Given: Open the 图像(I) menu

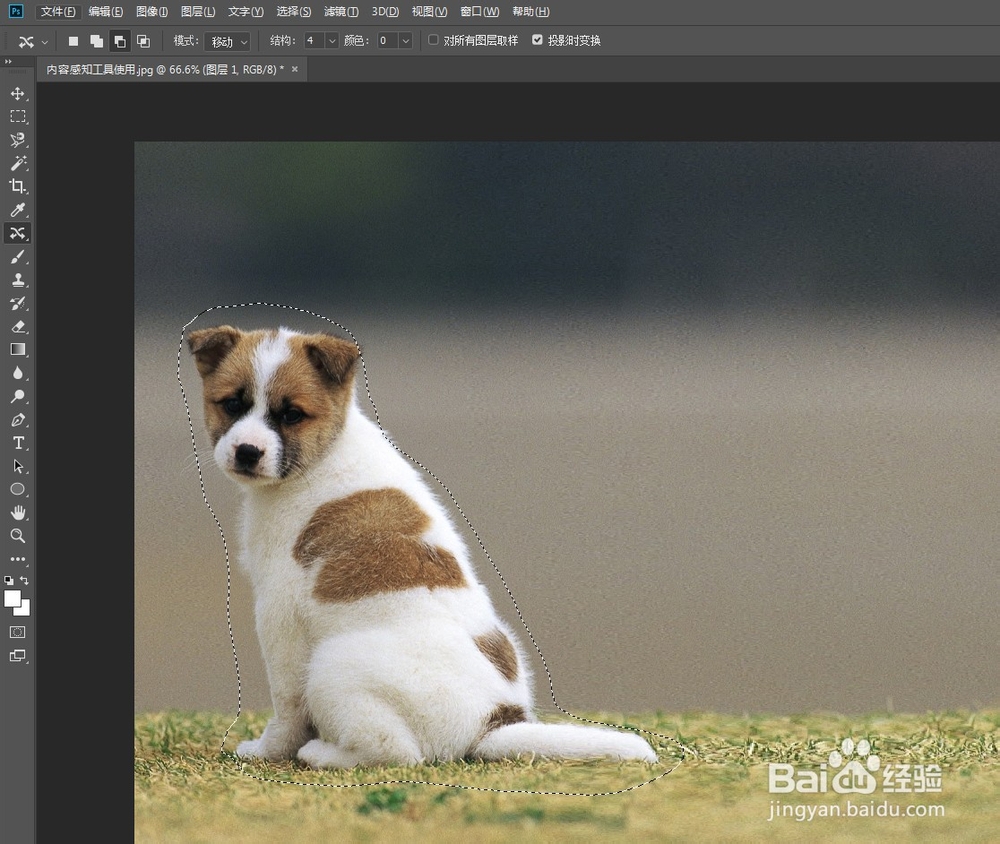Looking at the screenshot, I should [x=152, y=11].
